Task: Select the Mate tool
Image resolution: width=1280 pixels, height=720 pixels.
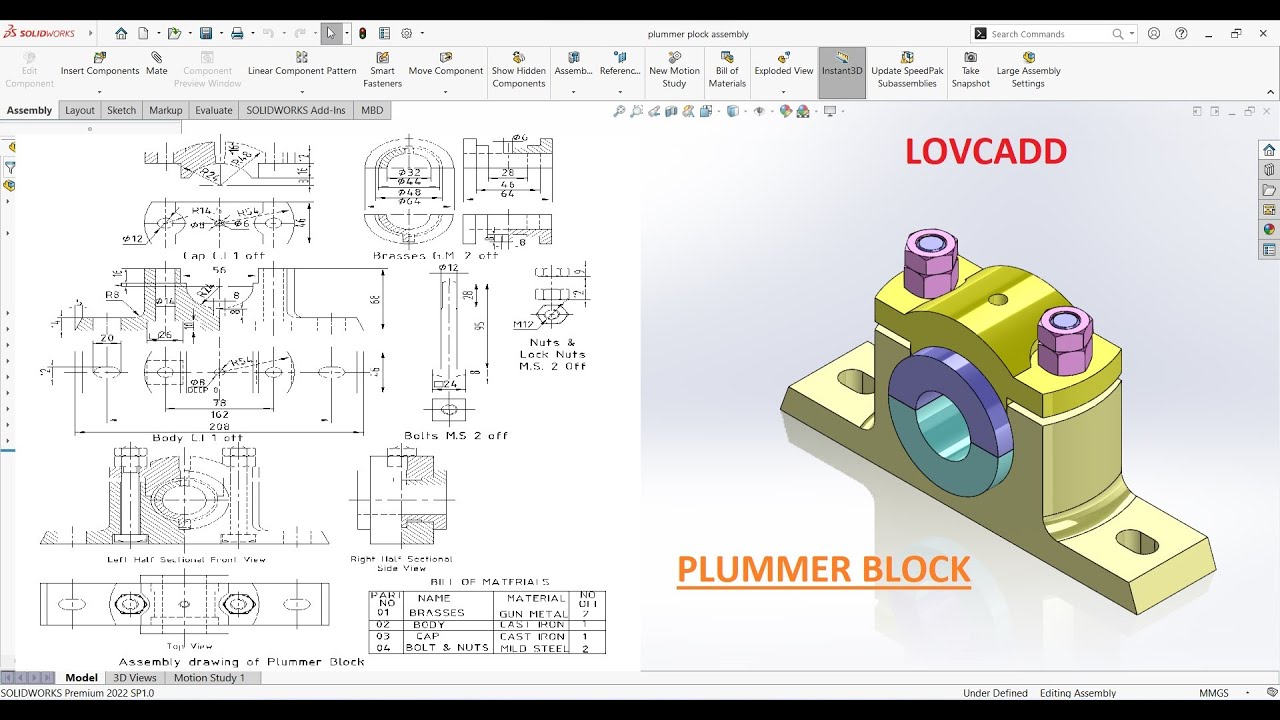Action: 157,65
